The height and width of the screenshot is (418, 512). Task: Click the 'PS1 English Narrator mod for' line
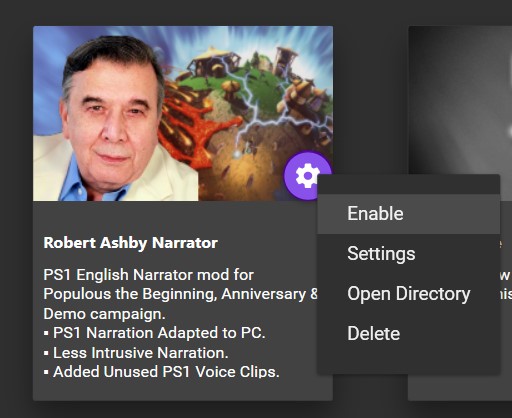tap(149, 275)
